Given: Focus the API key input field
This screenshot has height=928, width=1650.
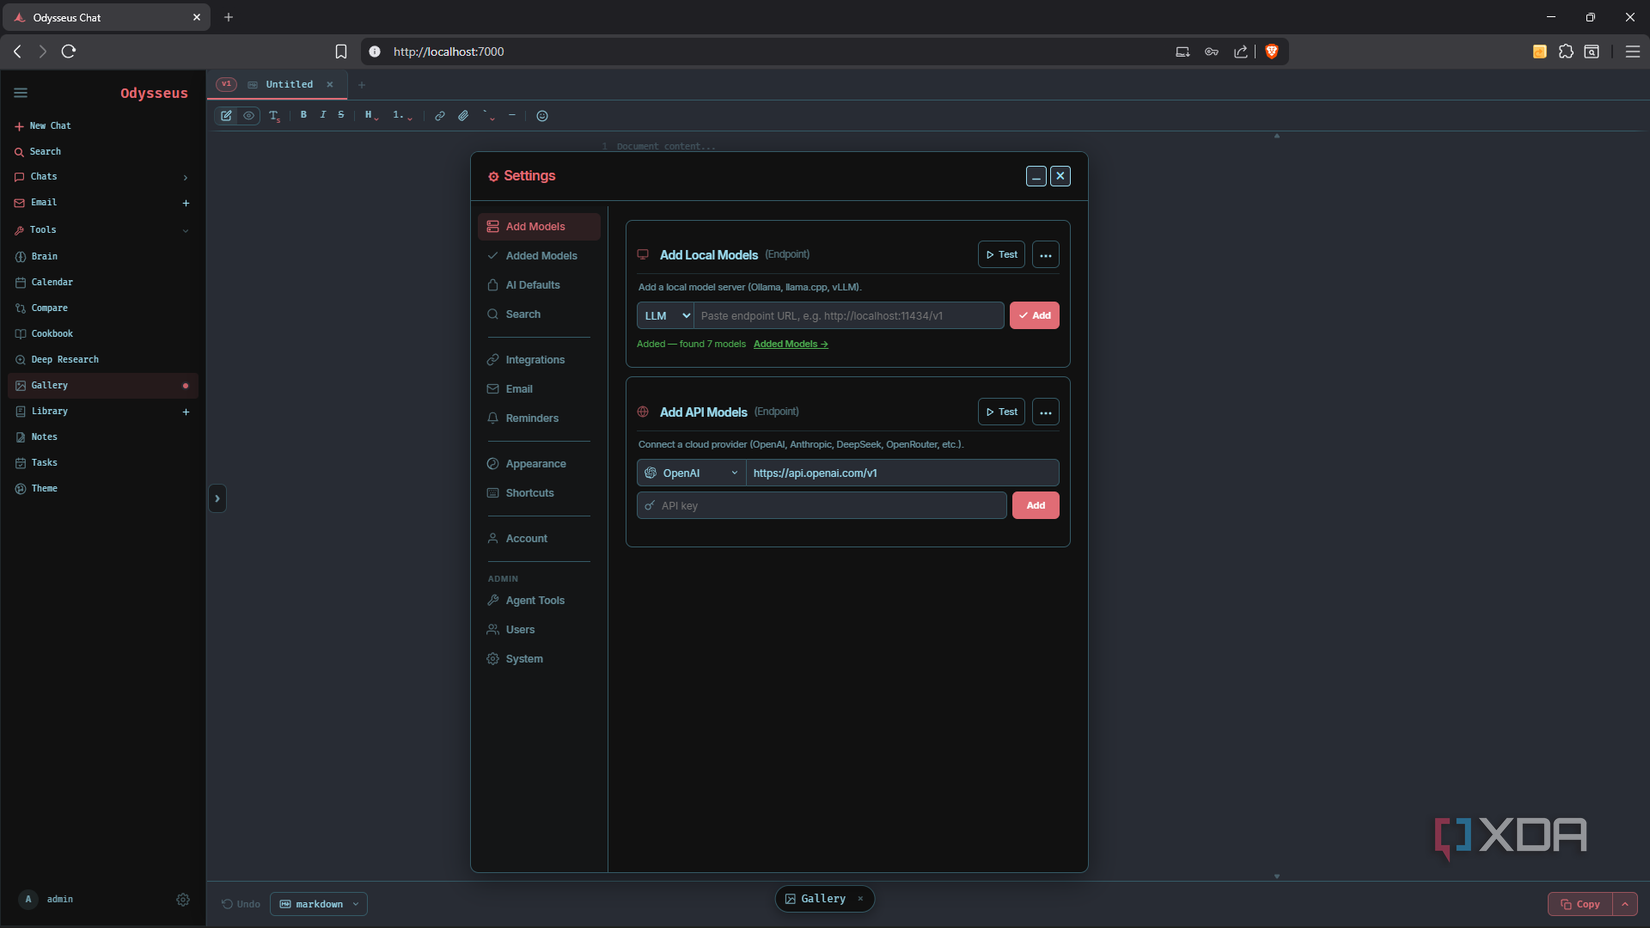Looking at the screenshot, I should click(822, 506).
